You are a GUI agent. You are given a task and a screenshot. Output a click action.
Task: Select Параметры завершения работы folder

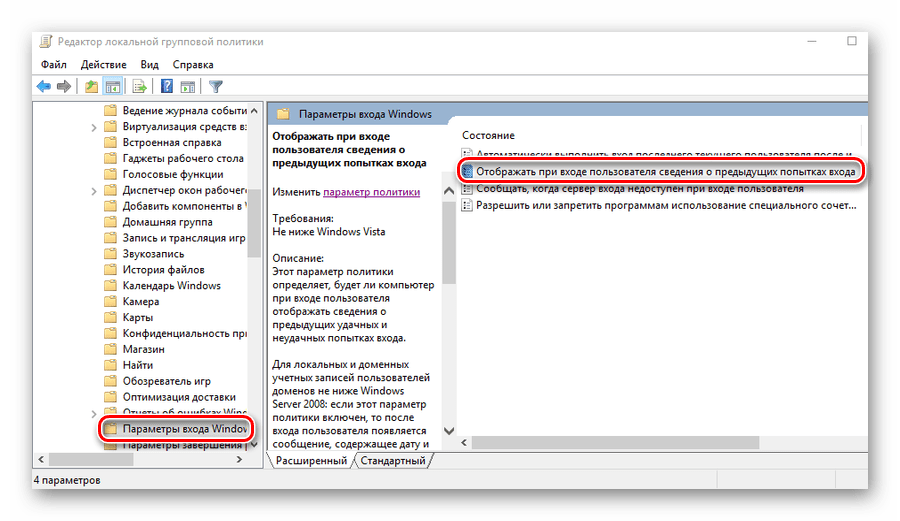176,445
